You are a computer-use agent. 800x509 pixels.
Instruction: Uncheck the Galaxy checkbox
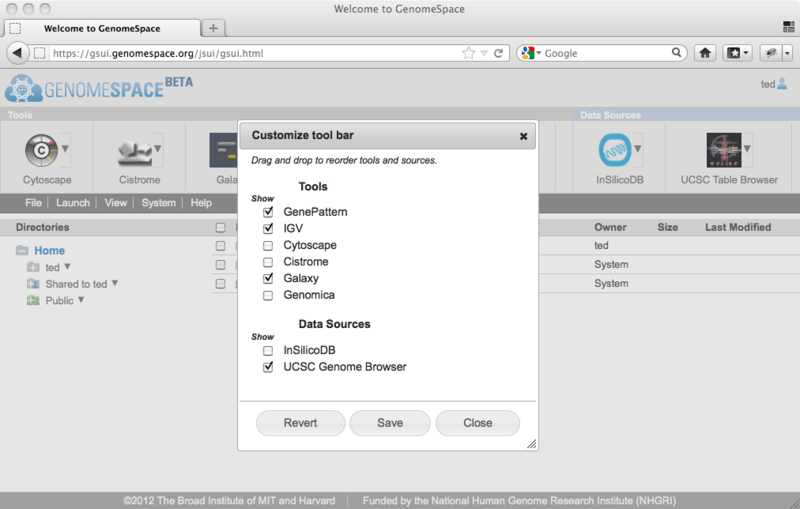coord(268,278)
